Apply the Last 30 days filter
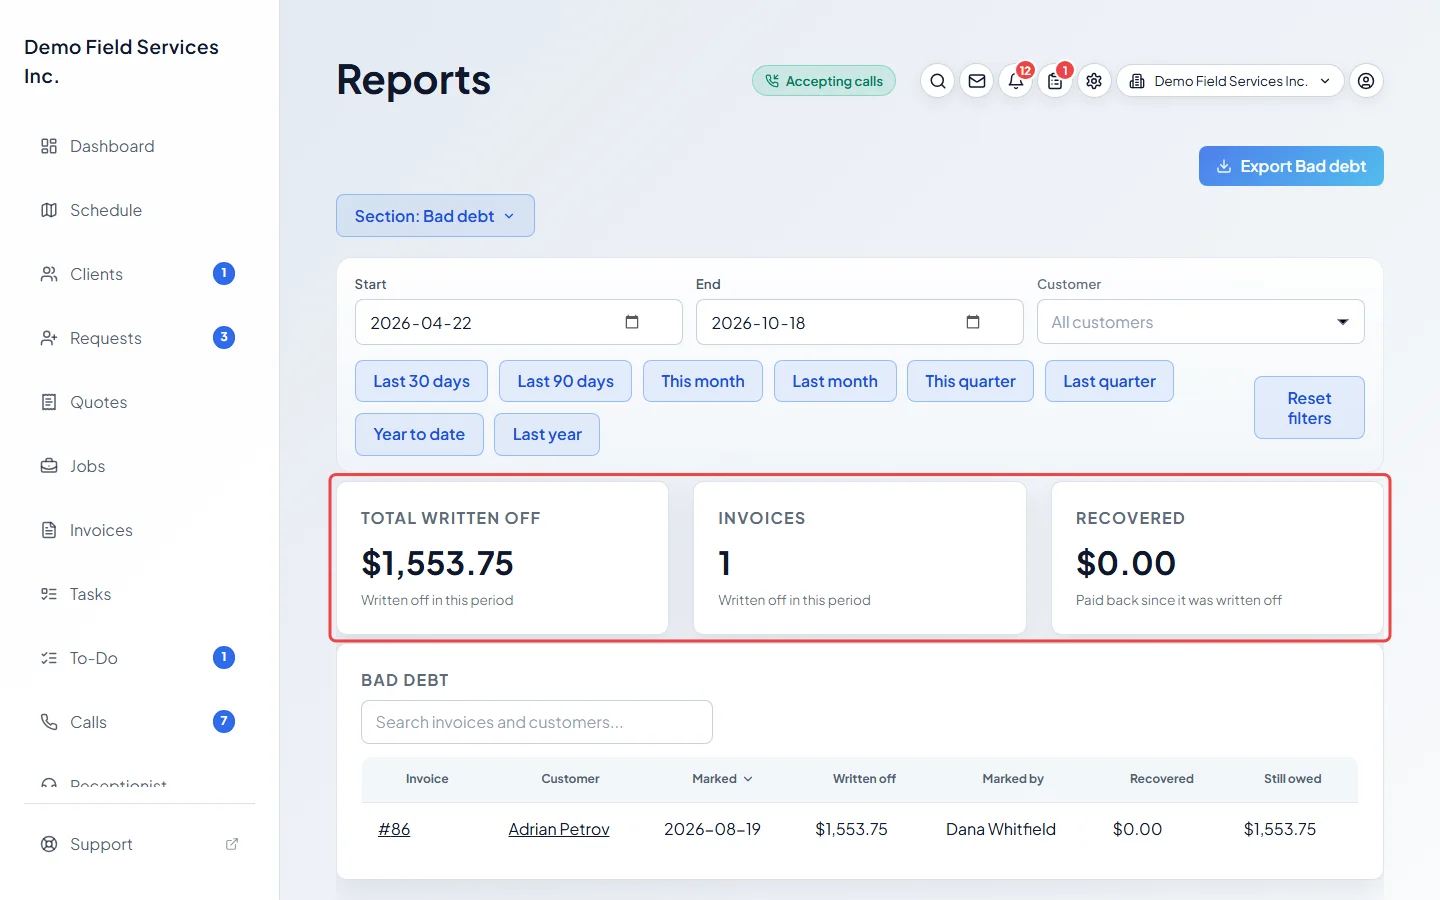This screenshot has width=1440, height=900. (421, 381)
